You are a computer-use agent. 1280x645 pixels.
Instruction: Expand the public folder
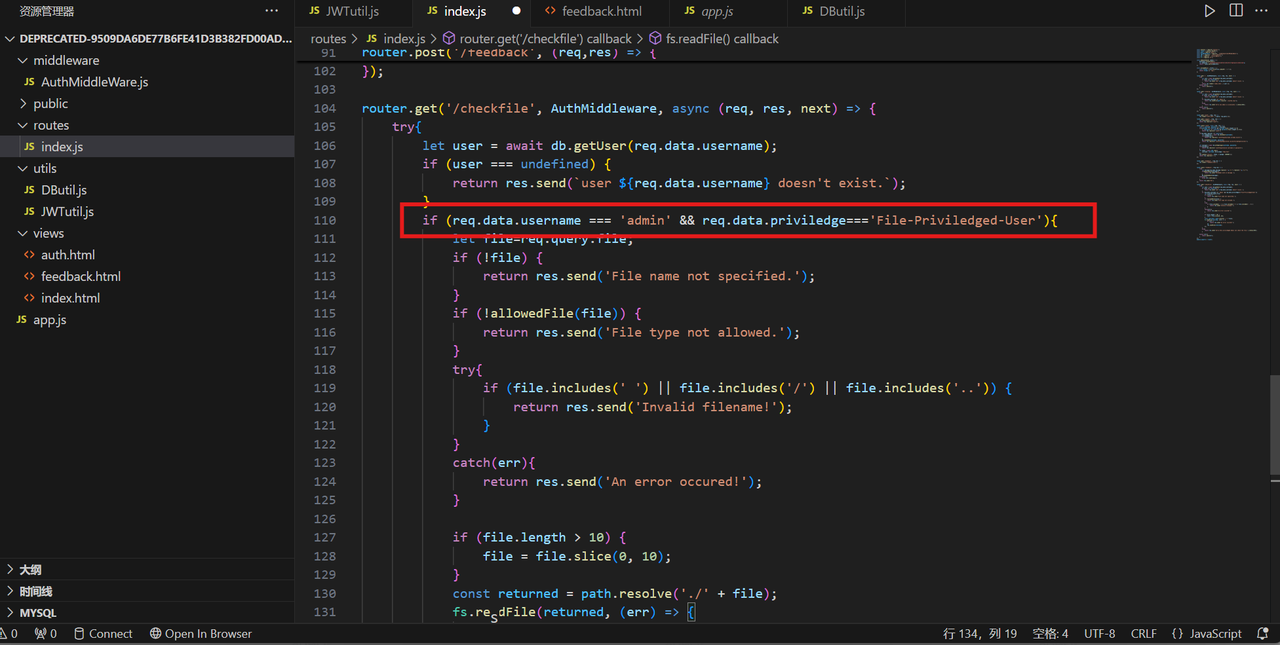[50, 103]
